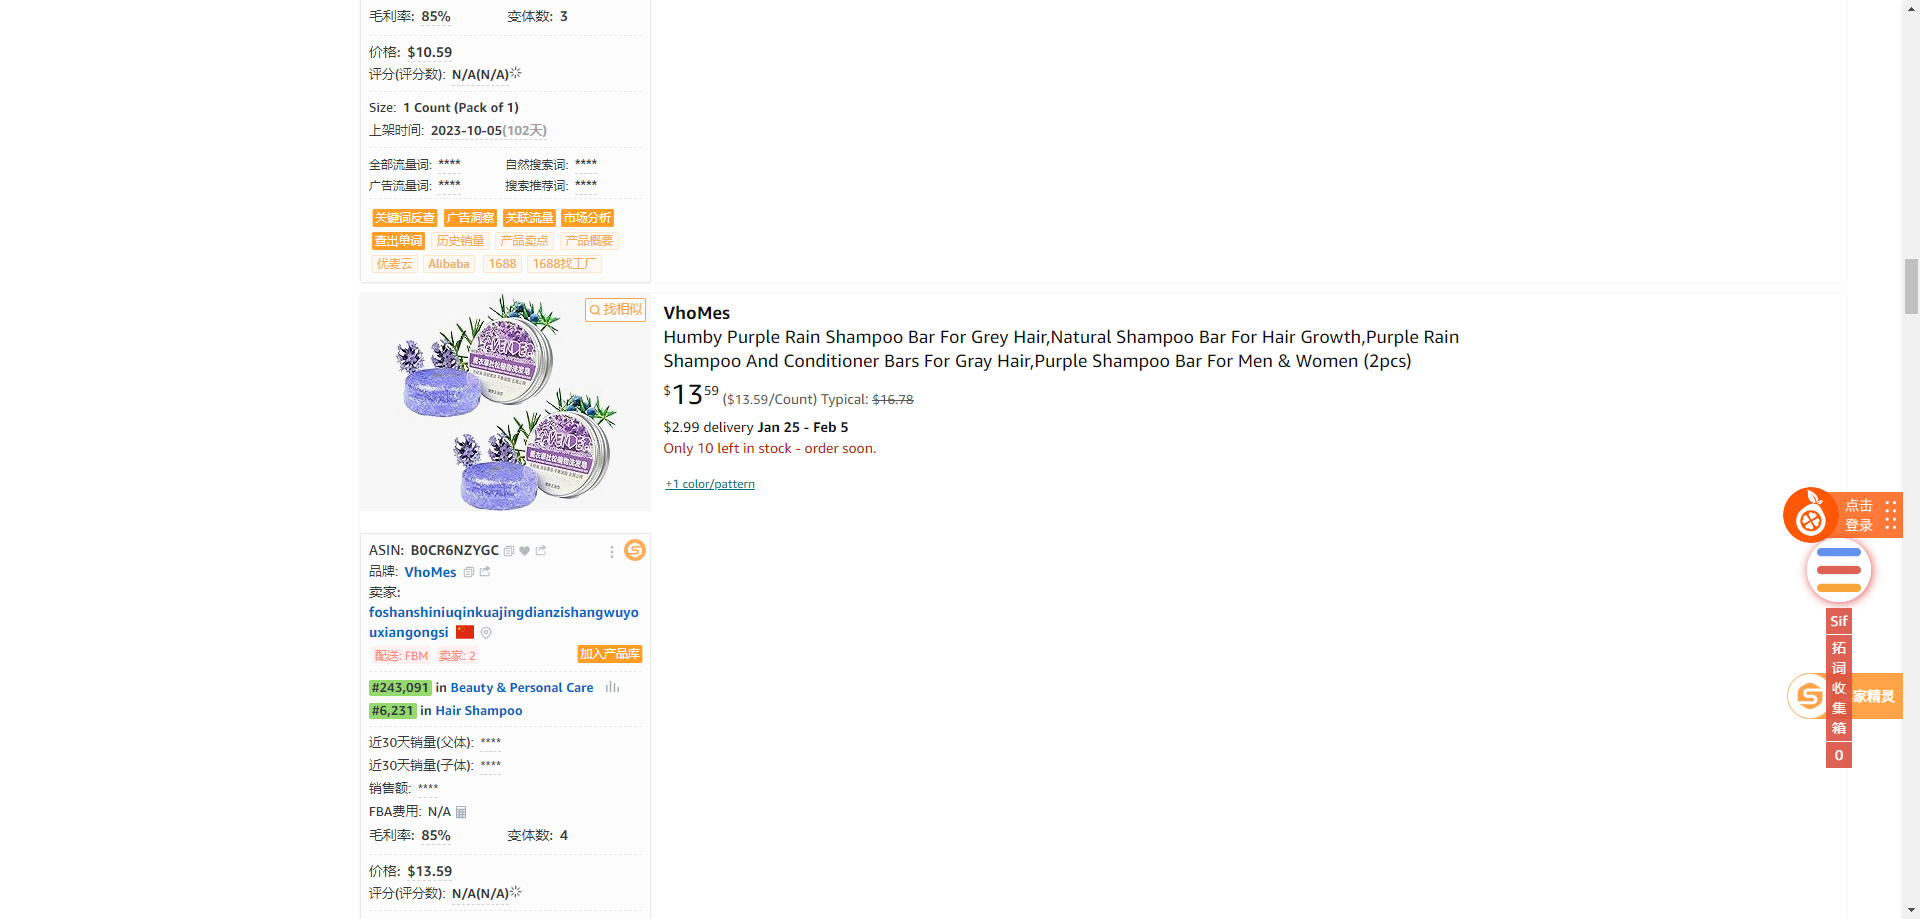Click the 加入产品库 button
Viewport: 1920px width, 919px height.
pos(609,654)
